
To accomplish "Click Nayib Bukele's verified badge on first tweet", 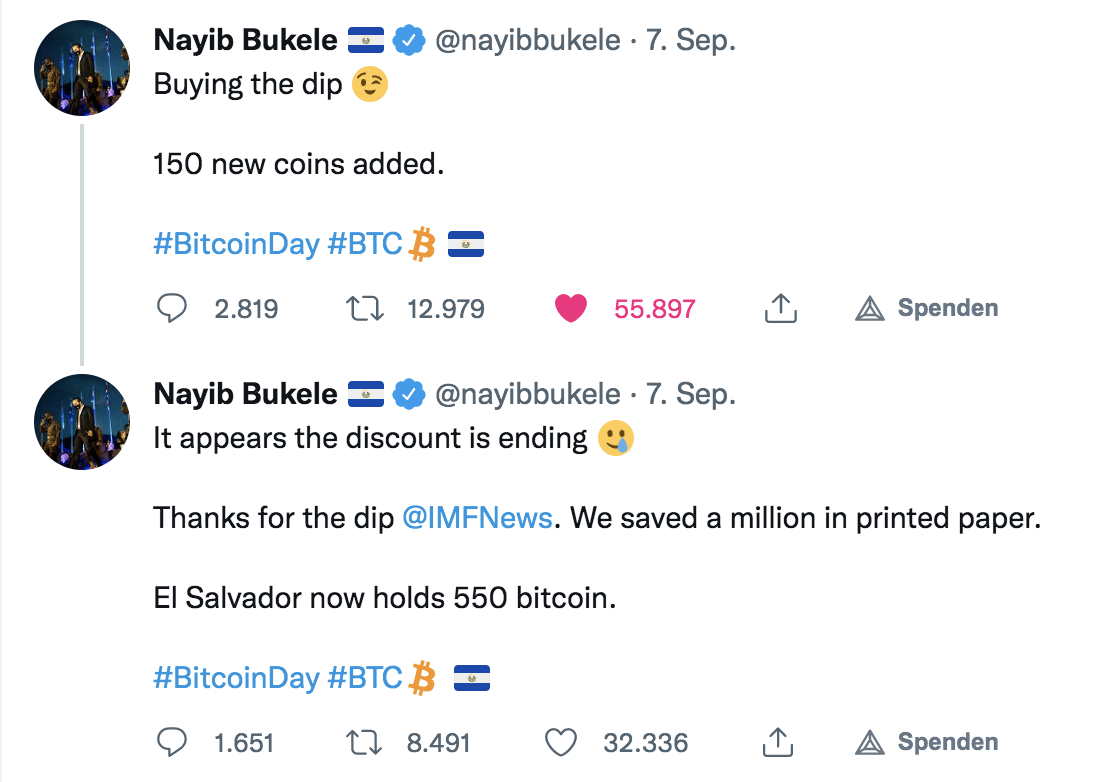I will pyautogui.click(x=410, y=39).
